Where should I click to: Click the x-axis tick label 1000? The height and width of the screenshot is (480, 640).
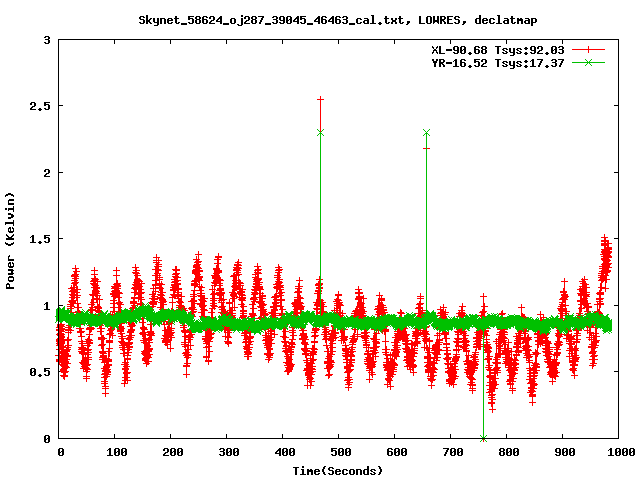pos(620,452)
